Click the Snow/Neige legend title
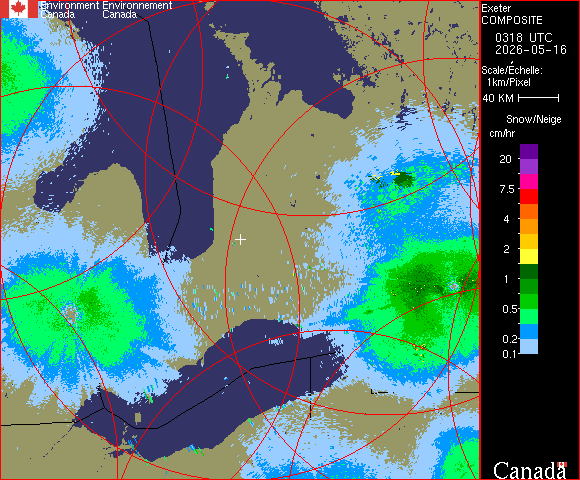Screen dimensions: 580x480 tap(534, 119)
